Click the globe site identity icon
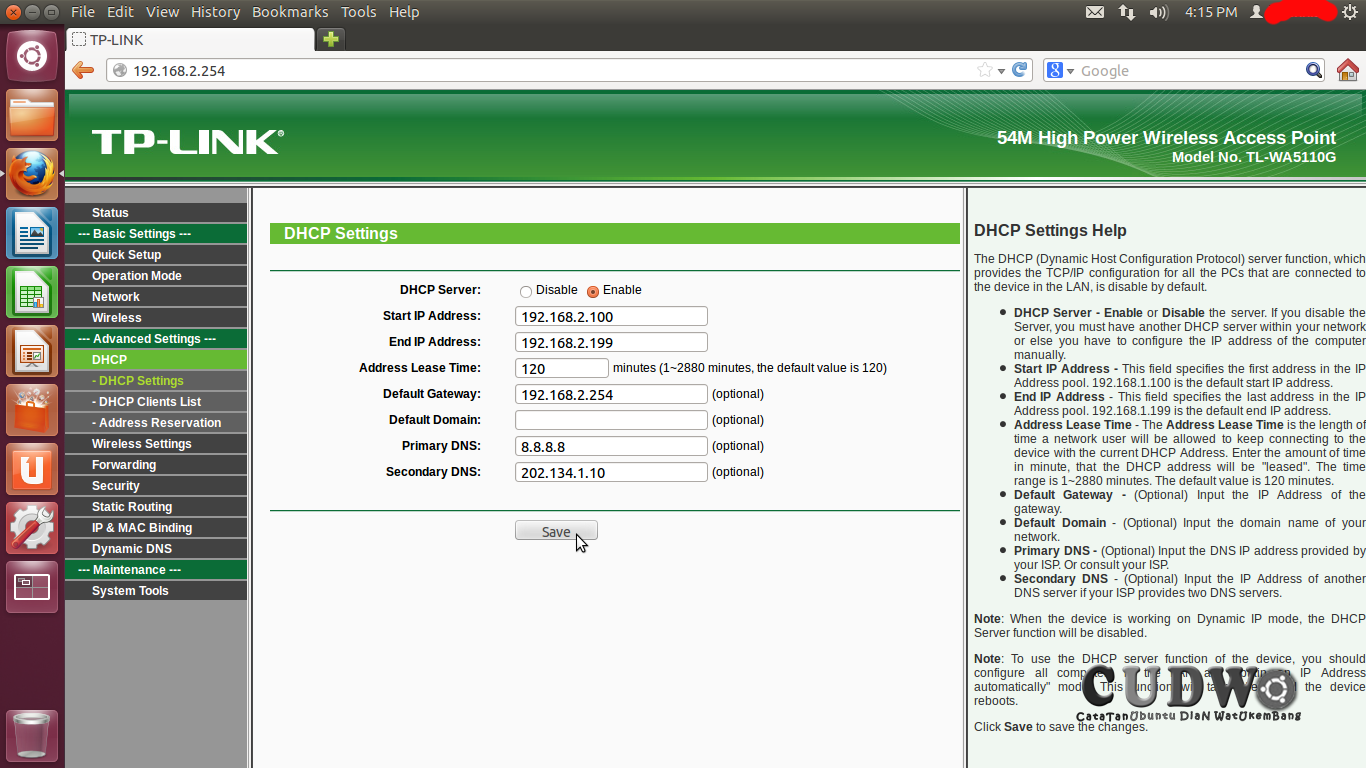This screenshot has height=768, width=1366. click(x=120, y=70)
